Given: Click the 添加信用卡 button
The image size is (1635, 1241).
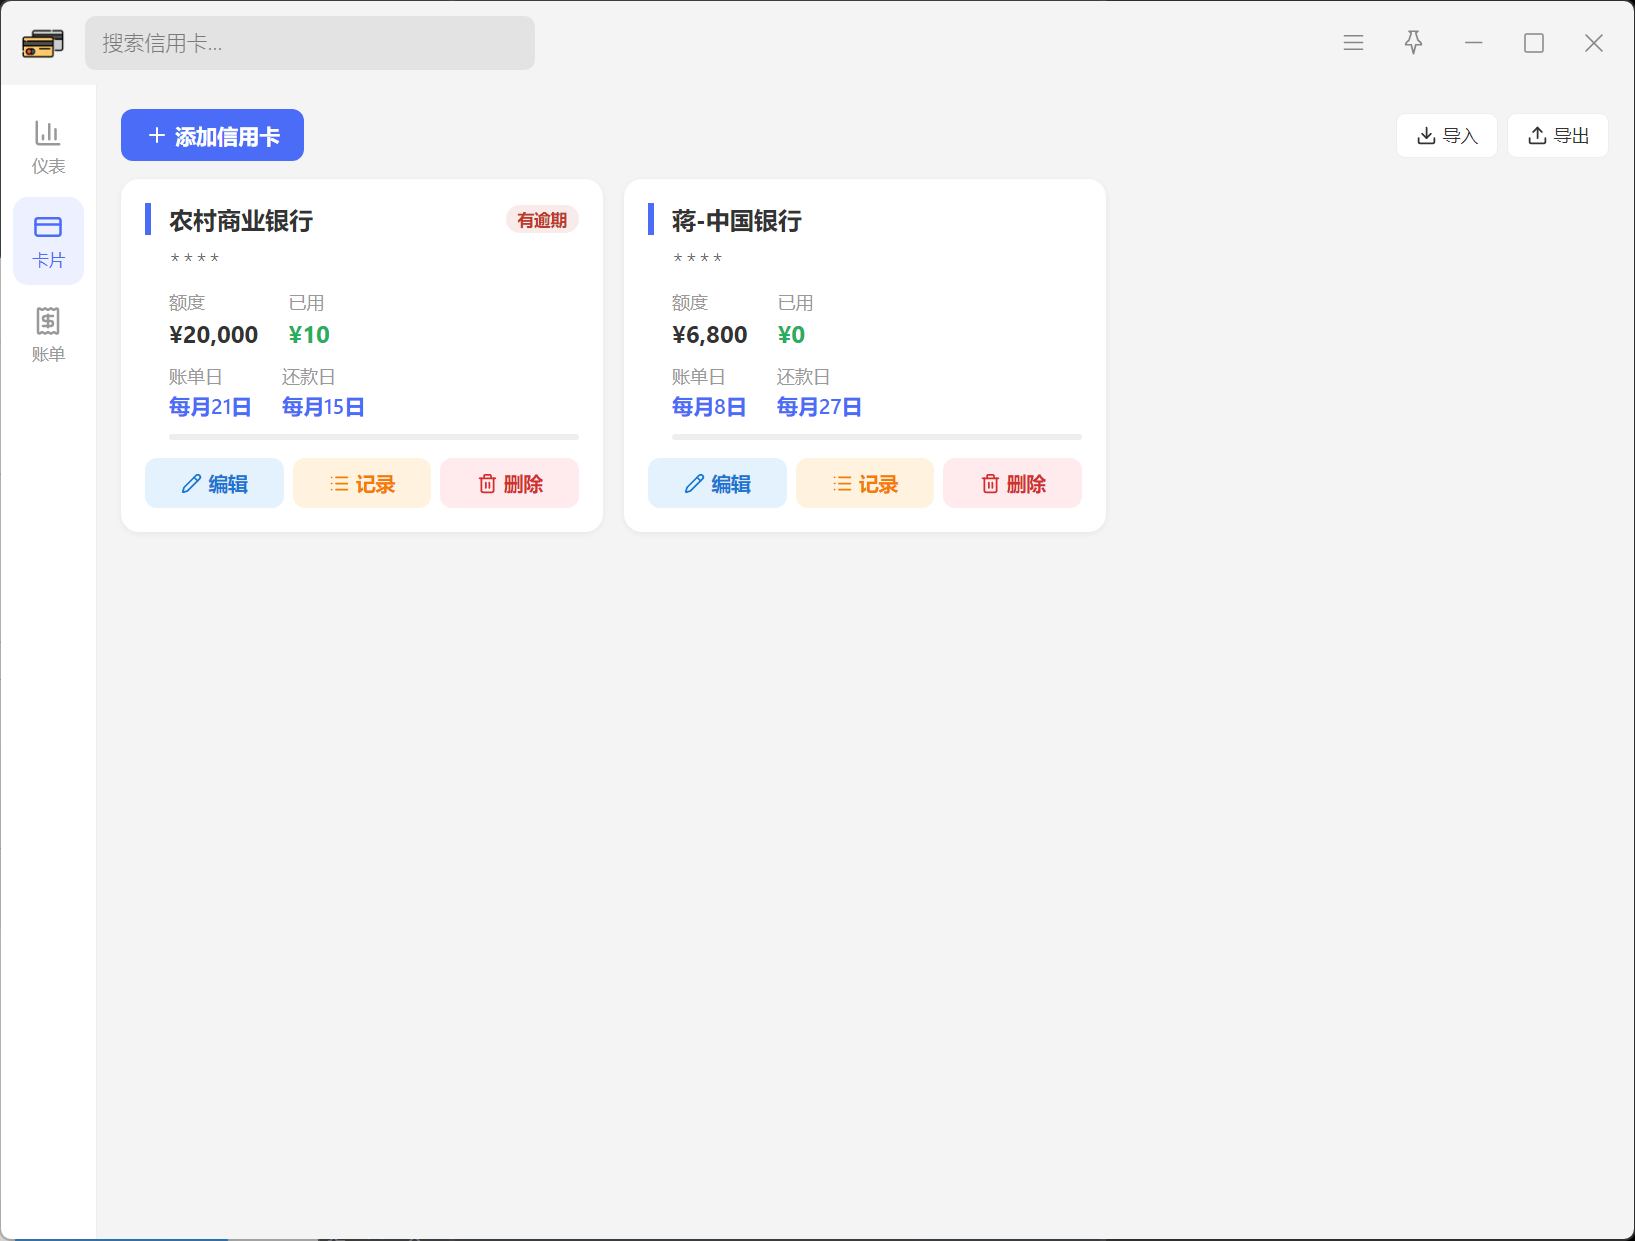Looking at the screenshot, I should click(212, 135).
